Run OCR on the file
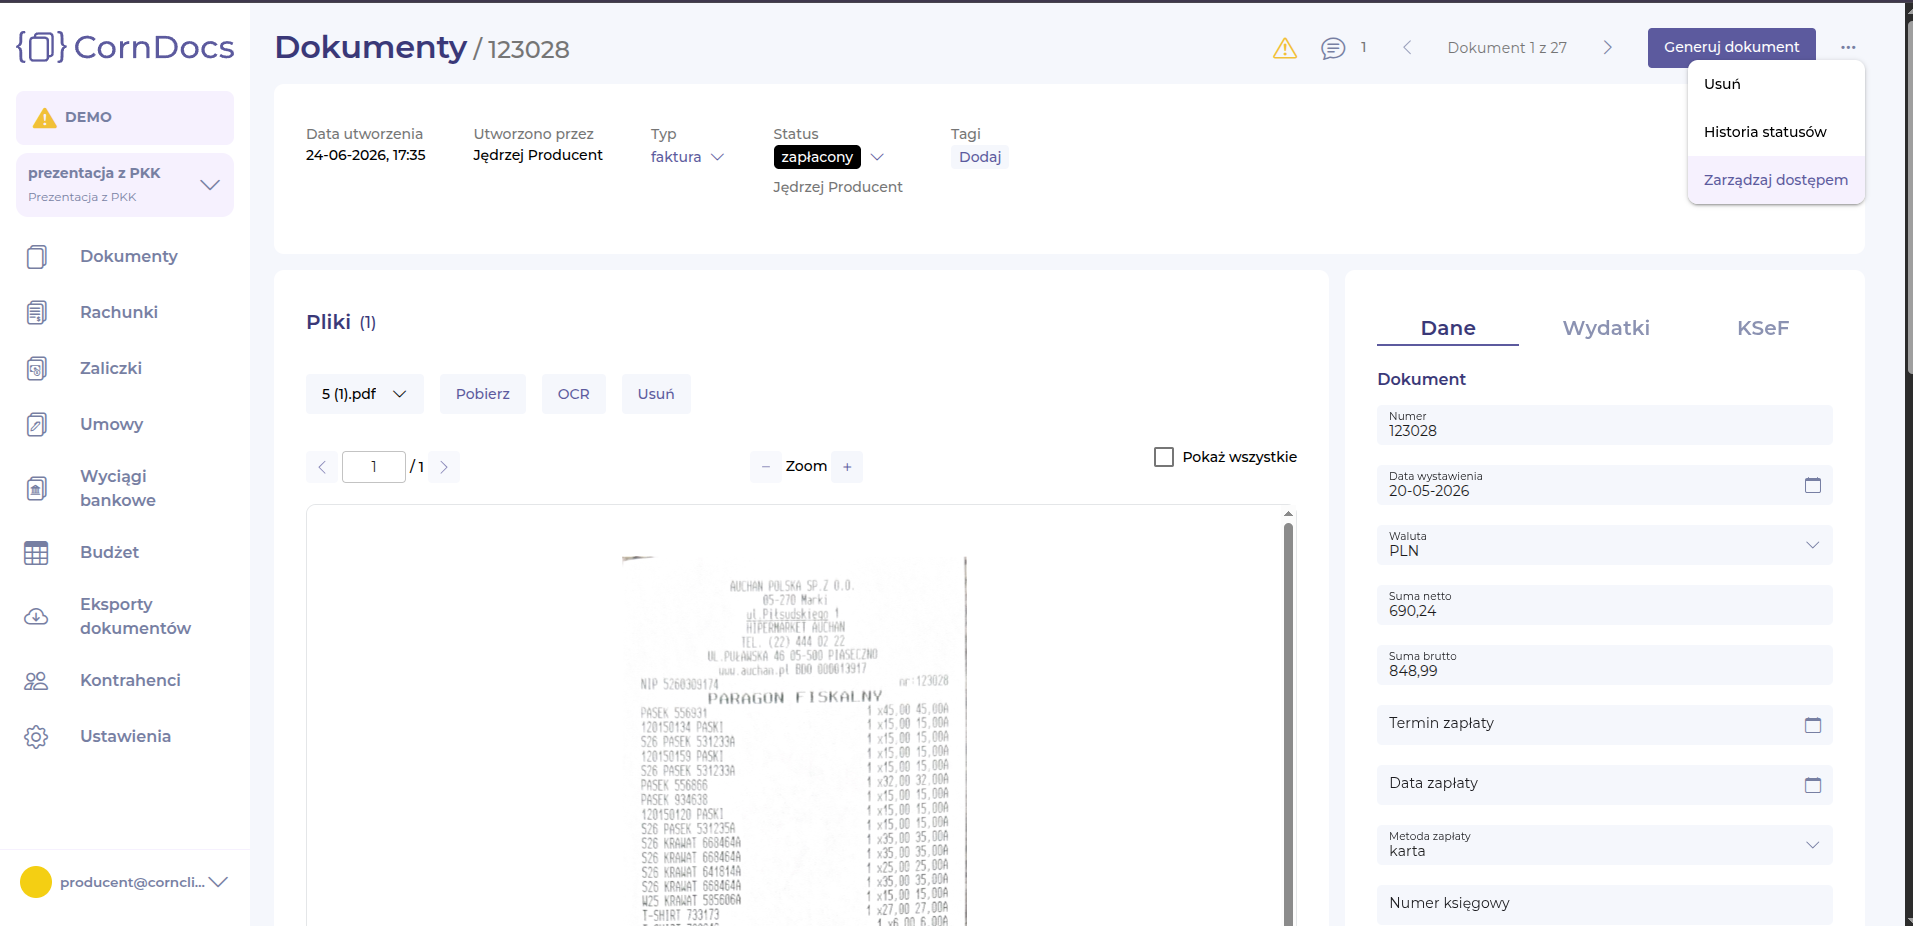Screen dimensions: 1913x926 (x=574, y=394)
